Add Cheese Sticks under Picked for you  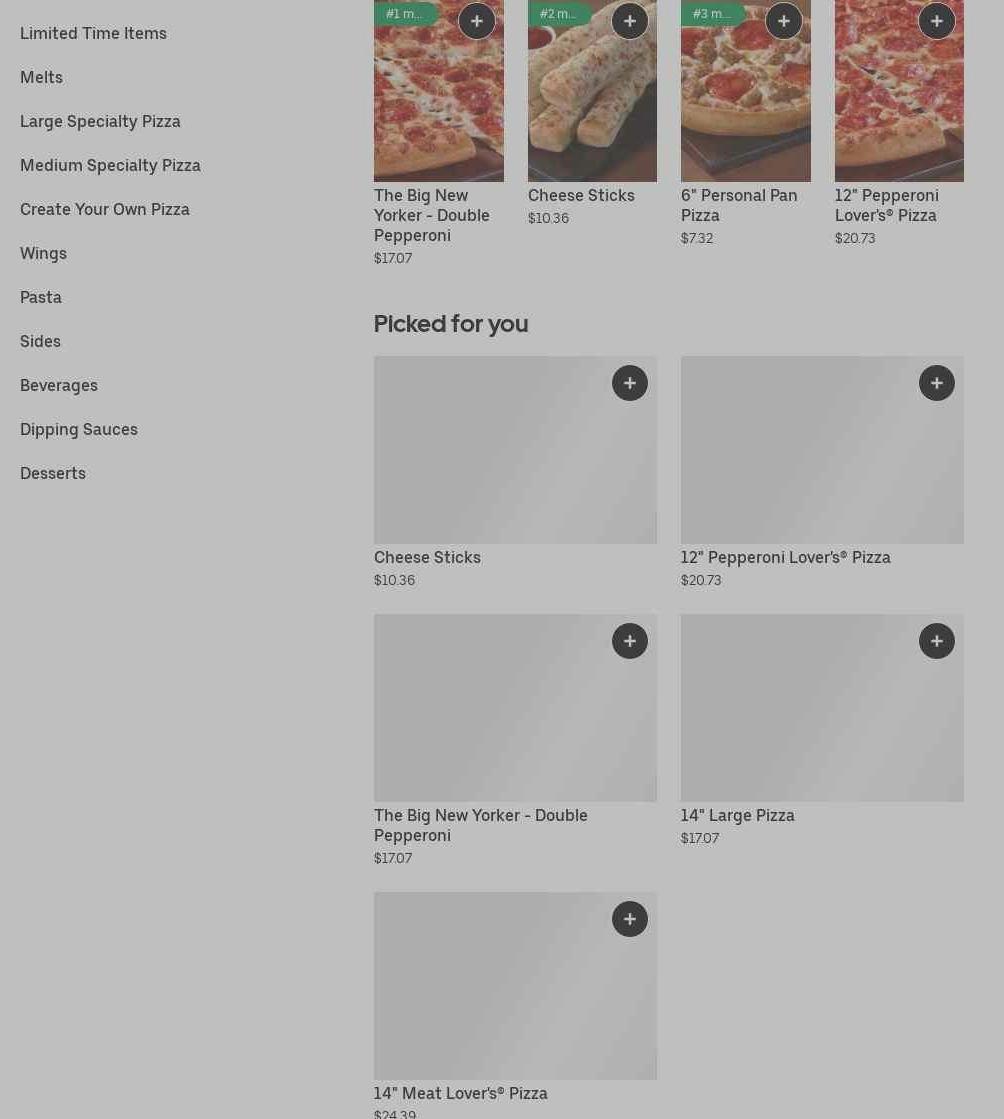(630, 383)
